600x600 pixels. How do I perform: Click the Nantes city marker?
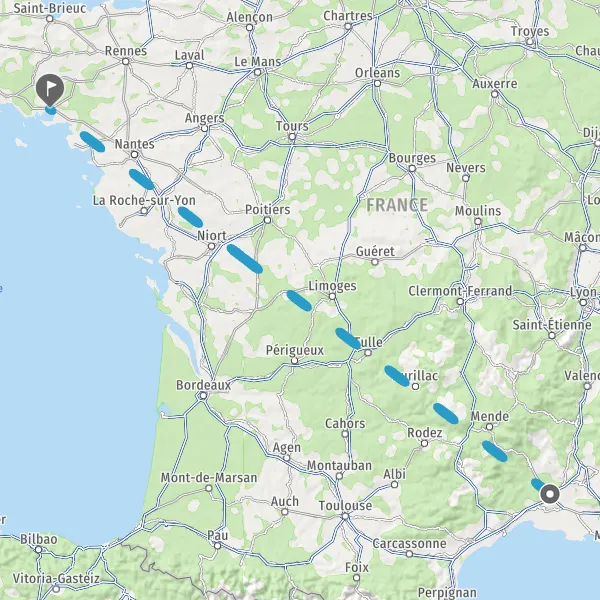coord(134,155)
